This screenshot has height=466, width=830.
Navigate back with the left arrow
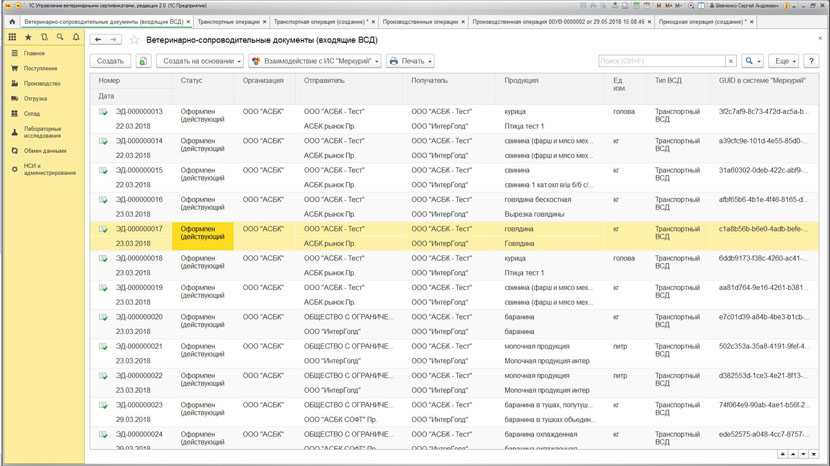(98, 40)
